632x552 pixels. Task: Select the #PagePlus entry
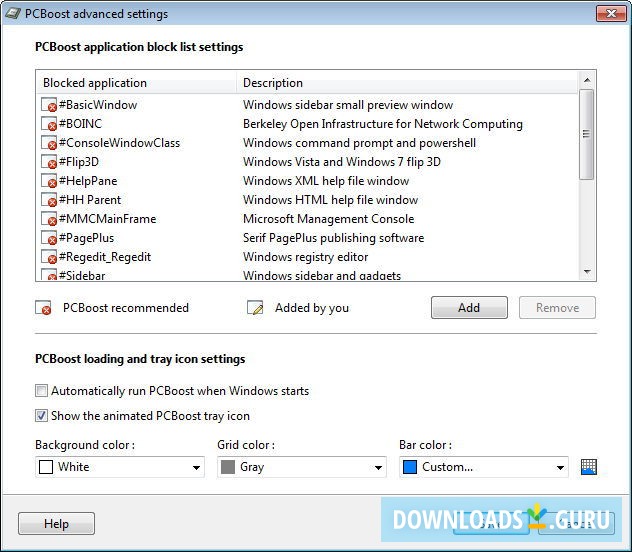[x=86, y=238]
